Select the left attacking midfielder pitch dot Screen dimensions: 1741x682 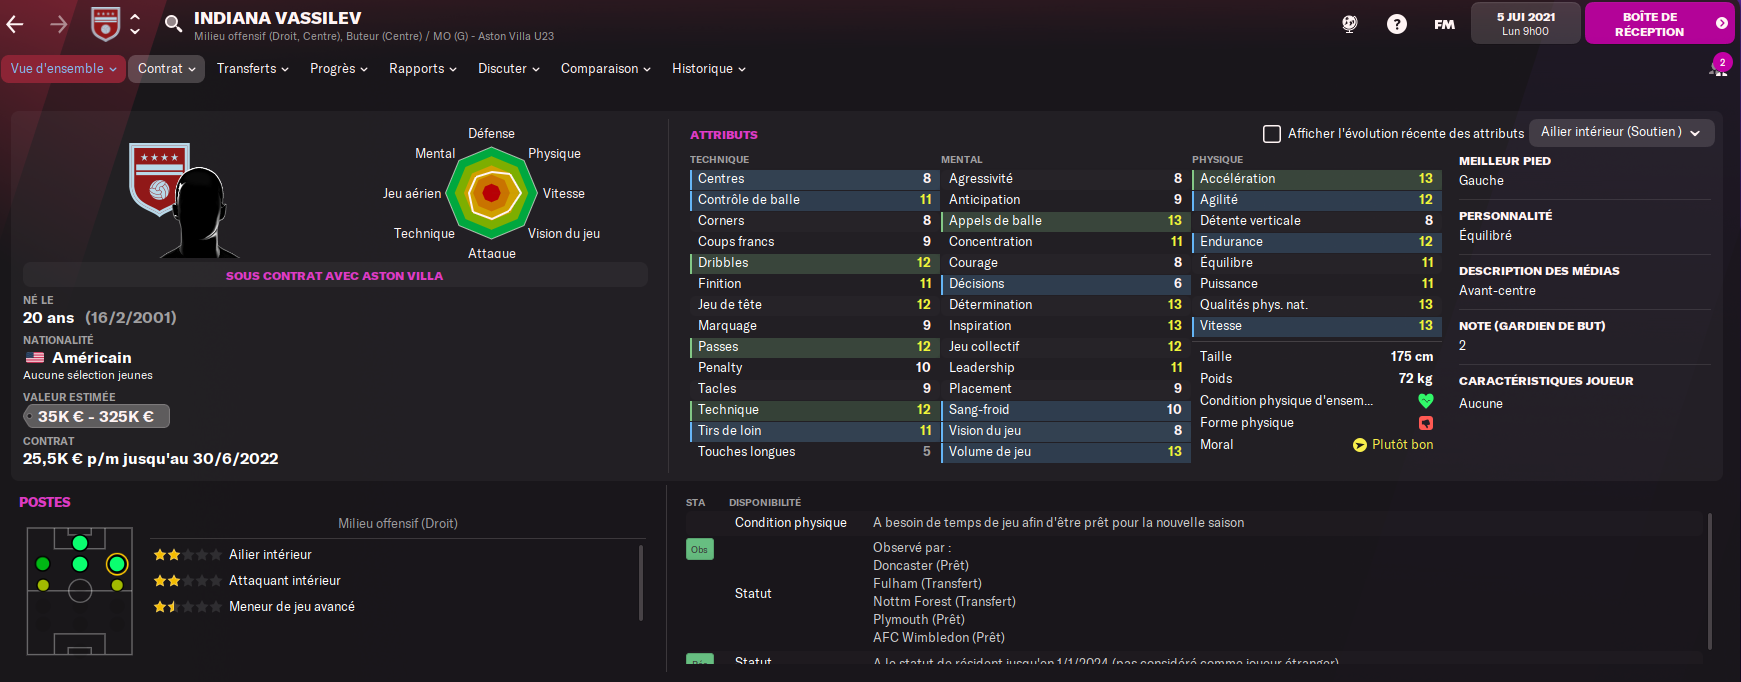(x=43, y=564)
